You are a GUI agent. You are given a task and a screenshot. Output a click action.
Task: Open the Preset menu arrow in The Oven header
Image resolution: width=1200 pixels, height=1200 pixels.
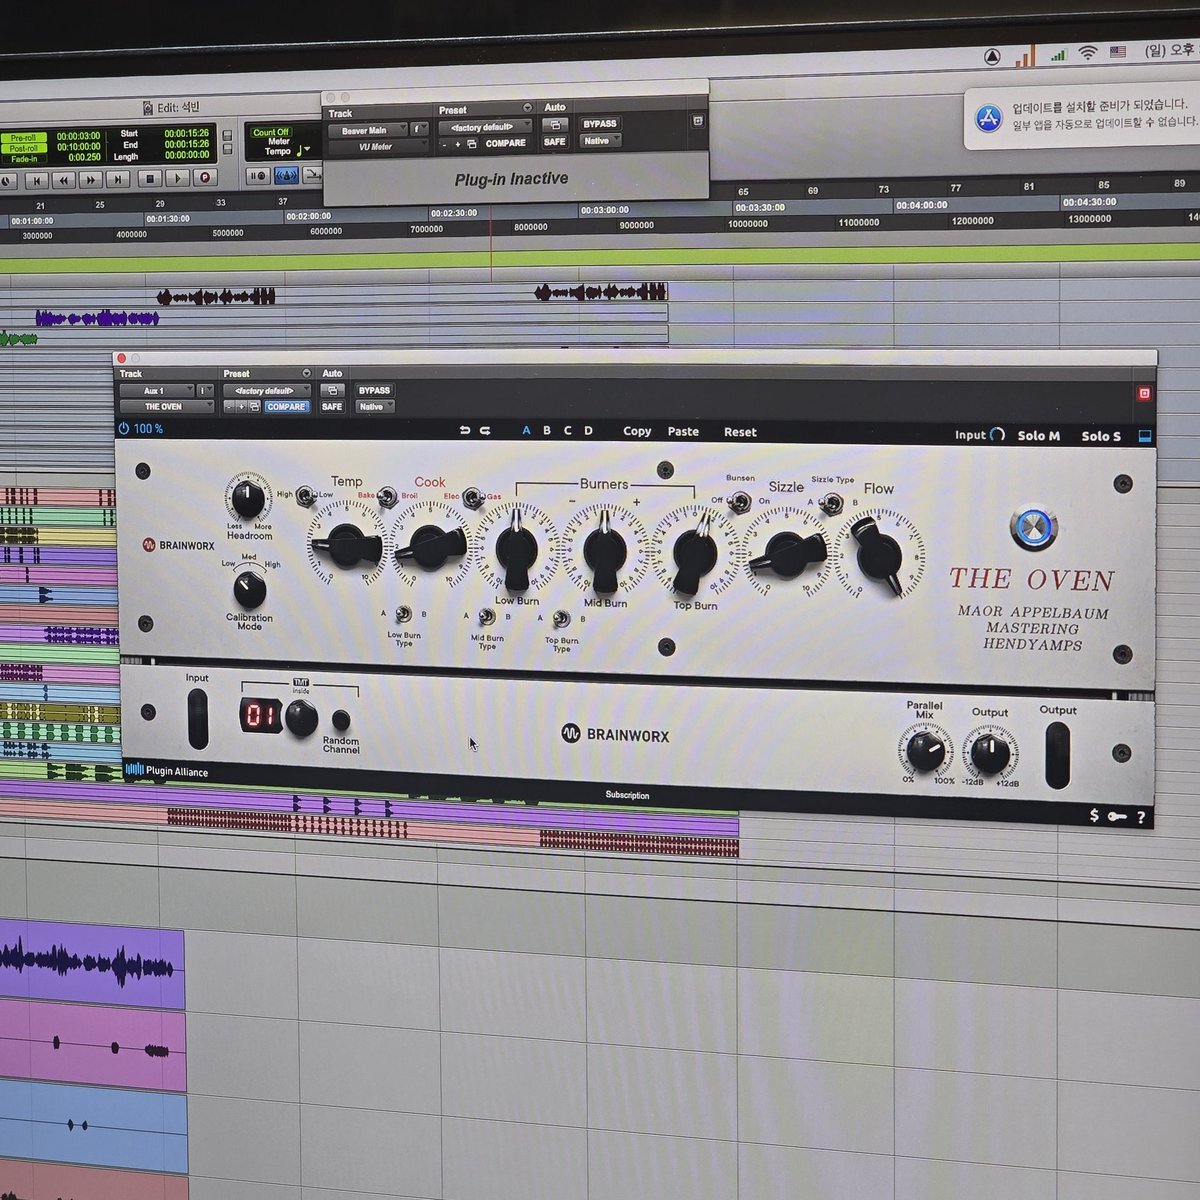click(x=306, y=374)
